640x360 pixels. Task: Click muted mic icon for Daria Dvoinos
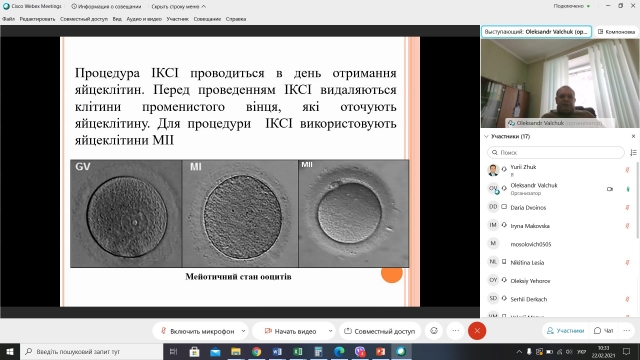click(627, 207)
